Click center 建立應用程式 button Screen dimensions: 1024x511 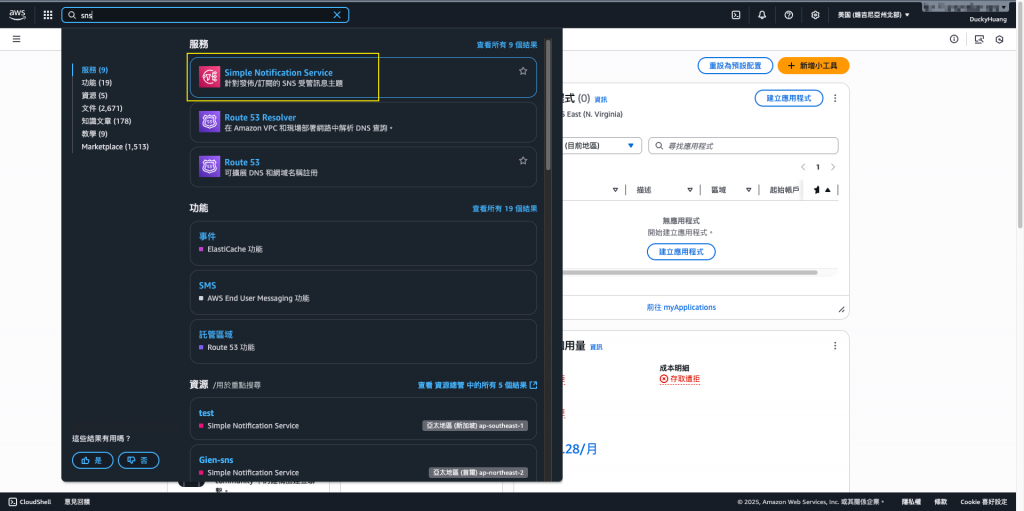681,252
